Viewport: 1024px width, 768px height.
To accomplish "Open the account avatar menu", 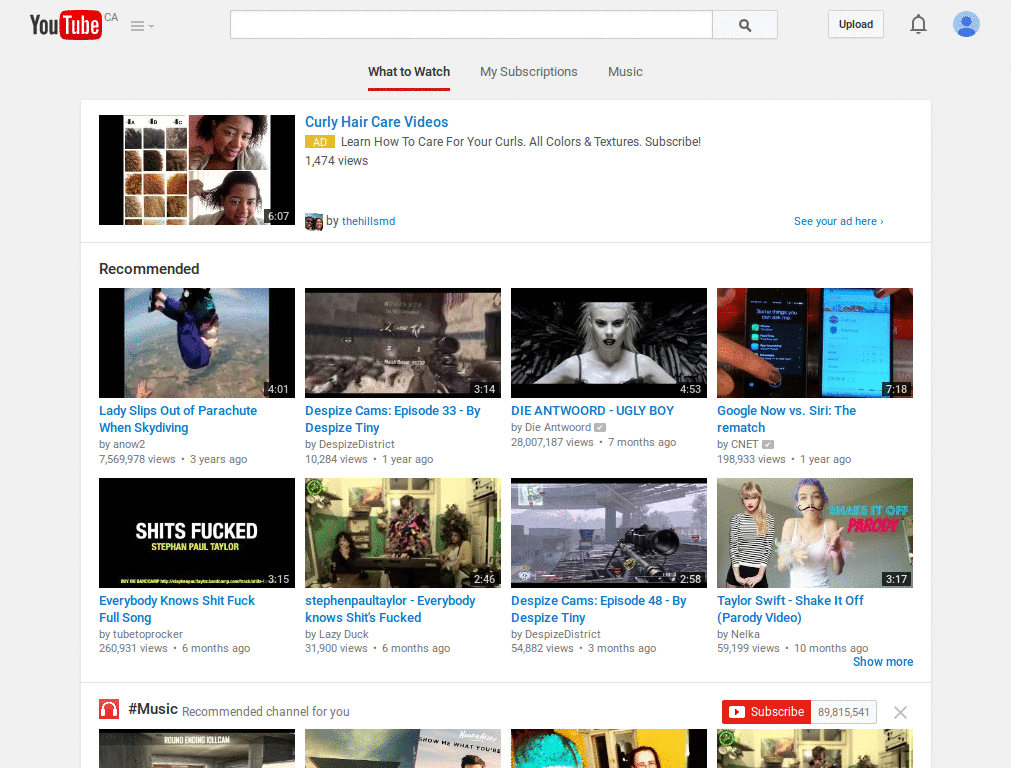I will [966, 25].
